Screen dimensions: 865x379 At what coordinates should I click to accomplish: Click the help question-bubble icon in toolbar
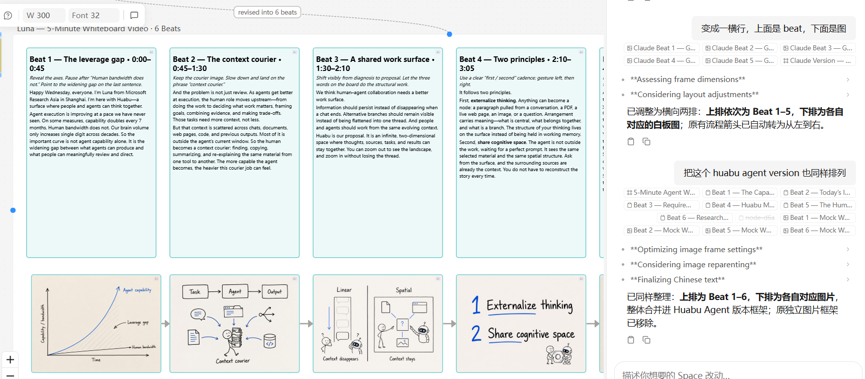coord(8,15)
